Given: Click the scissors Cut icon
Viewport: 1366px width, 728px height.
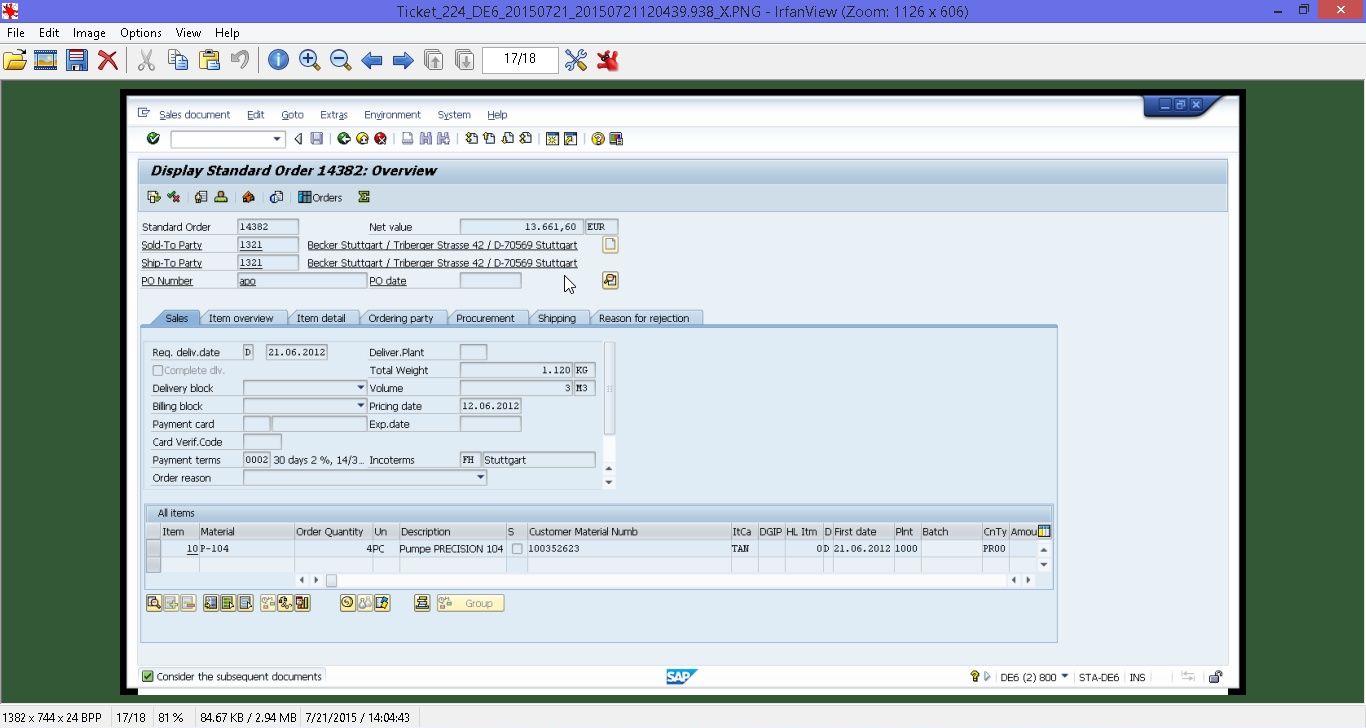Looking at the screenshot, I should (146, 60).
